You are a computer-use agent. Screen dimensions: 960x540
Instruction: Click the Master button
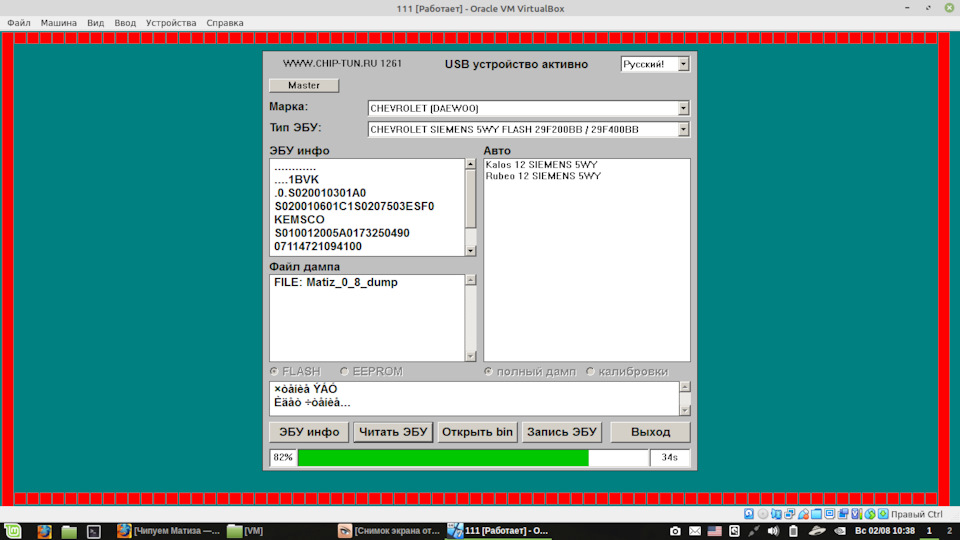[304, 85]
